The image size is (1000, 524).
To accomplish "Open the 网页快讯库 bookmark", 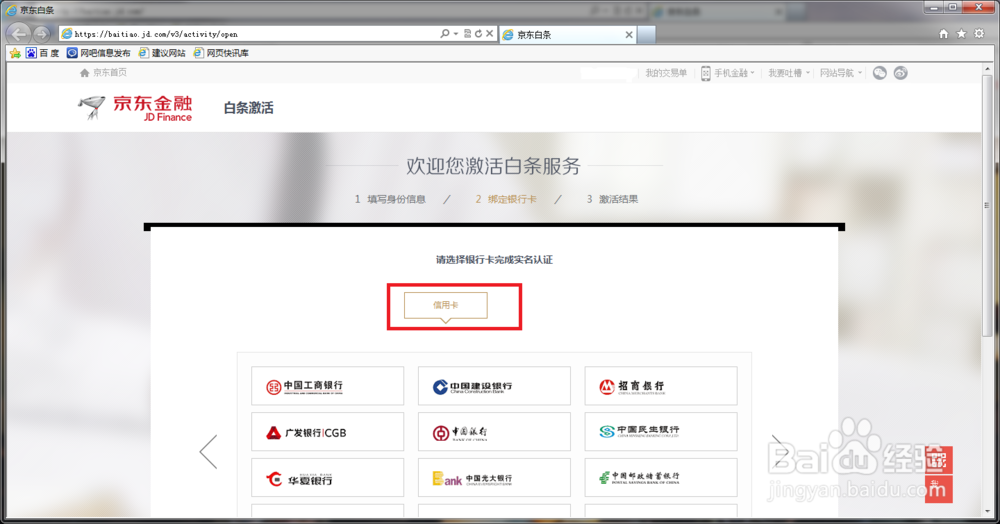I will click(221, 53).
